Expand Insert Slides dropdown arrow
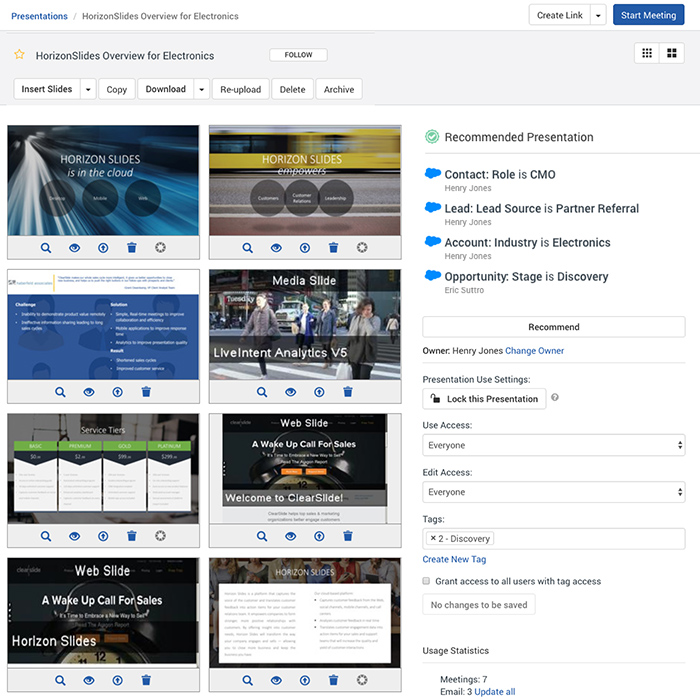This screenshot has width=700, height=700. click(88, 89)
